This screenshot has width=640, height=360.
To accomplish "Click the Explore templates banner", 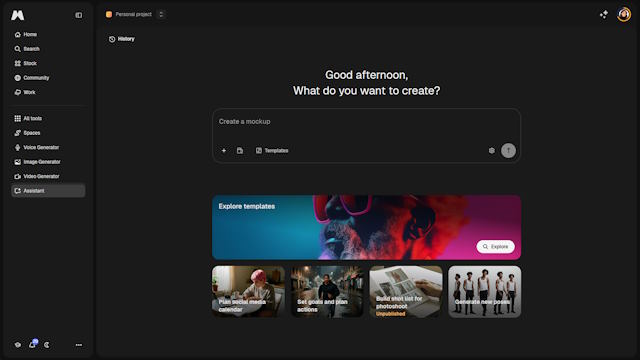I will click(x=366, y=227).
